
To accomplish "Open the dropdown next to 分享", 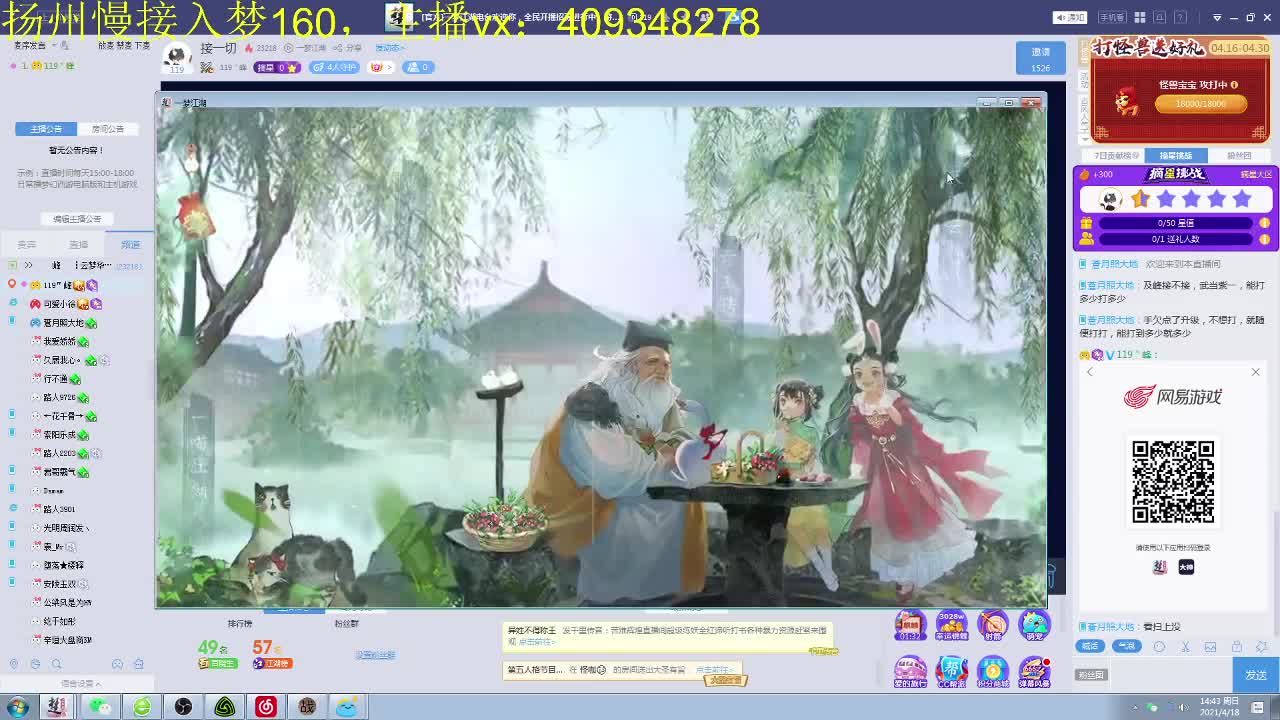I will click(389, 48).
